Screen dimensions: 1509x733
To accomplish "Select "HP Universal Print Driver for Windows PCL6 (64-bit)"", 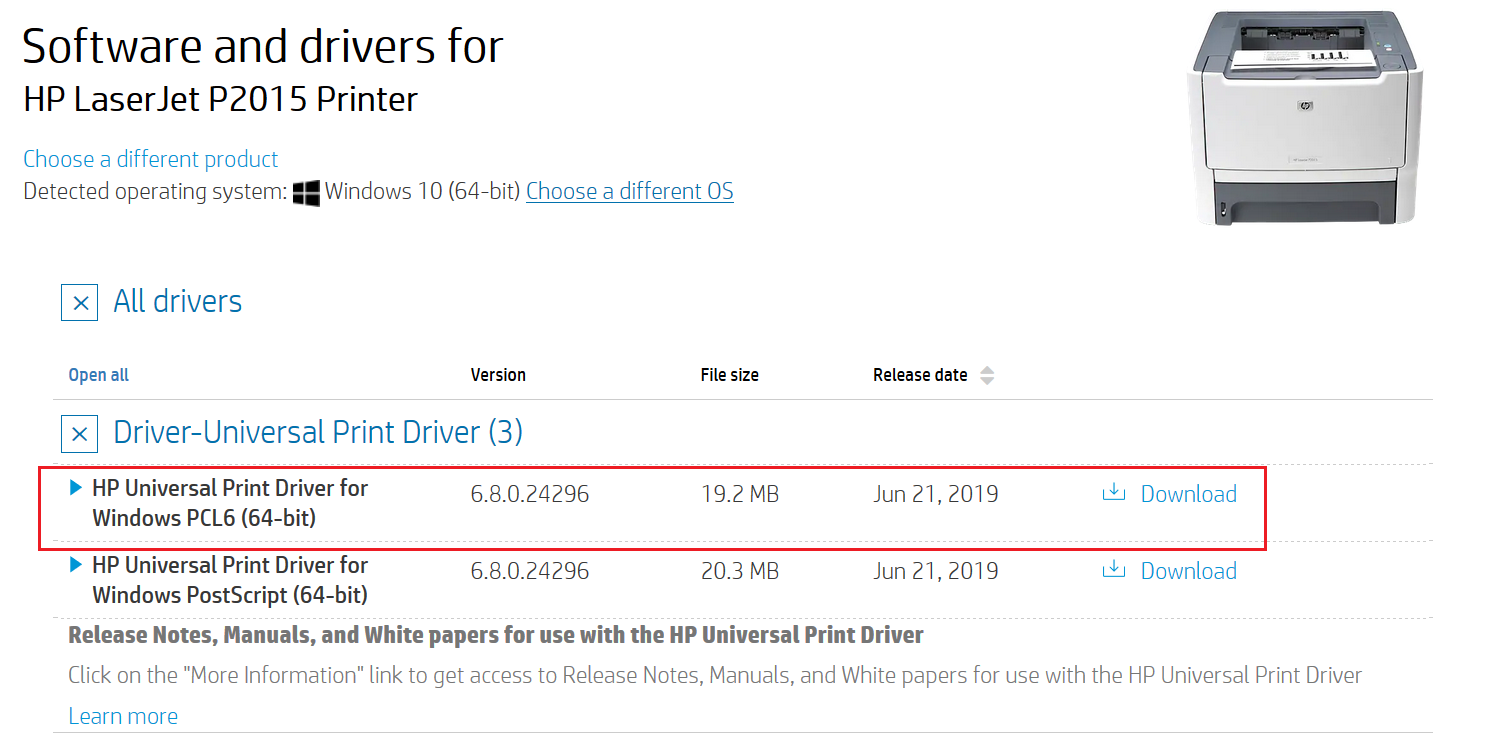I will (x=230, y=503).
